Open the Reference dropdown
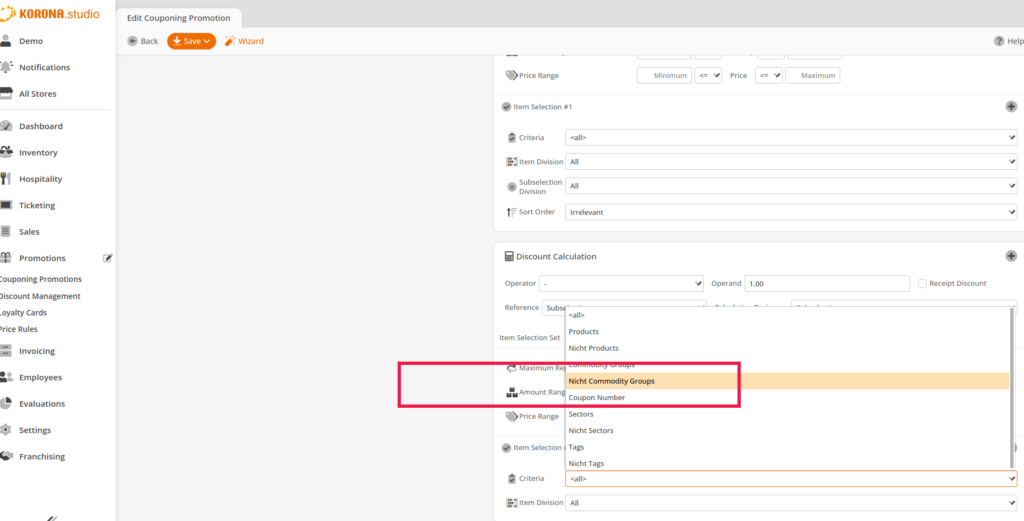 click(x=624, y=308)
